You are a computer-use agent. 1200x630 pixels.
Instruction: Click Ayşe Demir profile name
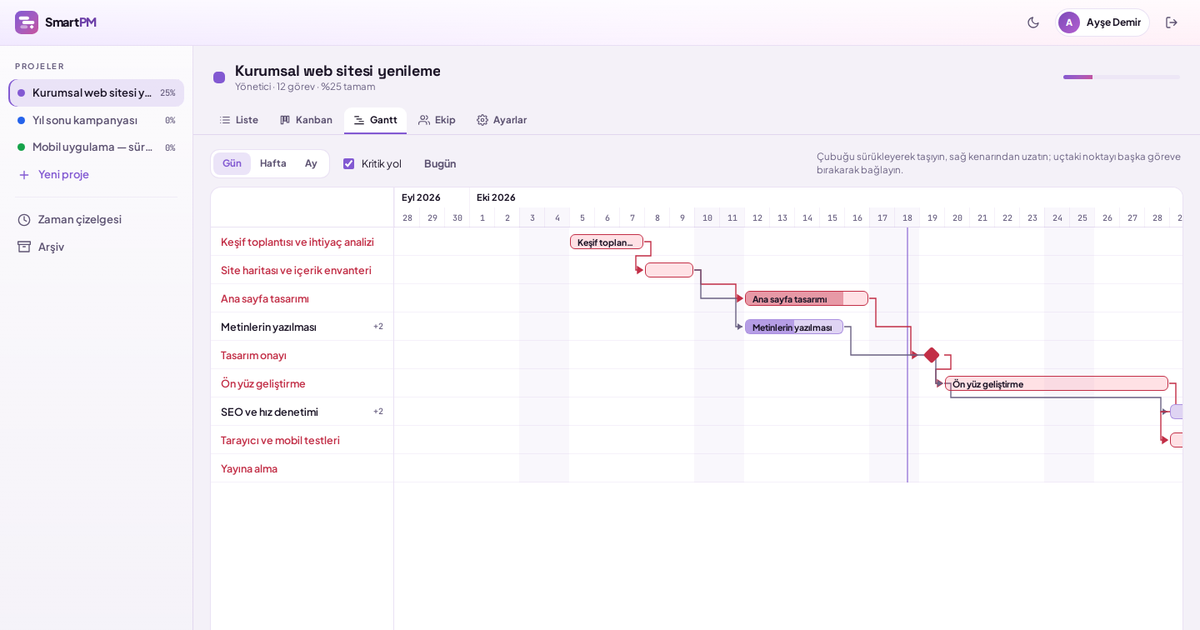point(1113,22)
